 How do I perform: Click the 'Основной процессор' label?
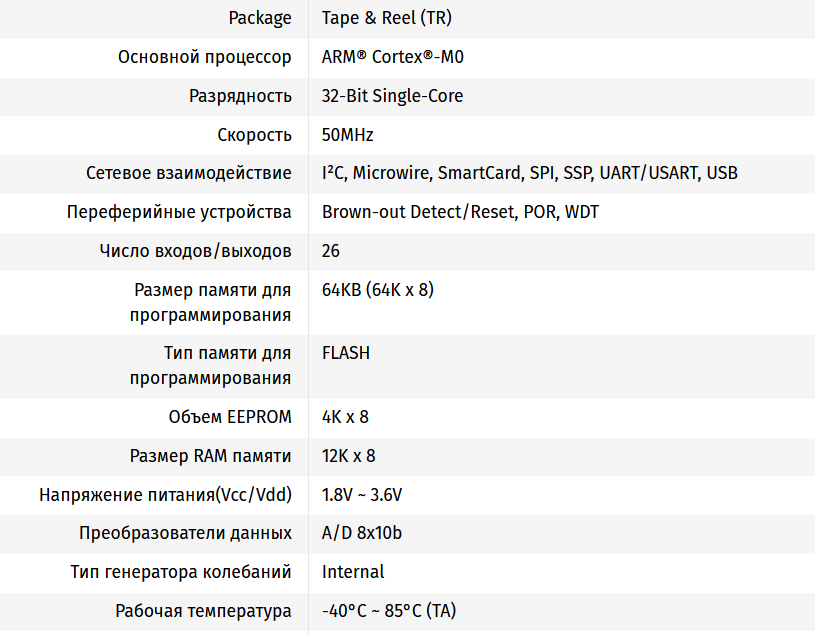point(205,57)
